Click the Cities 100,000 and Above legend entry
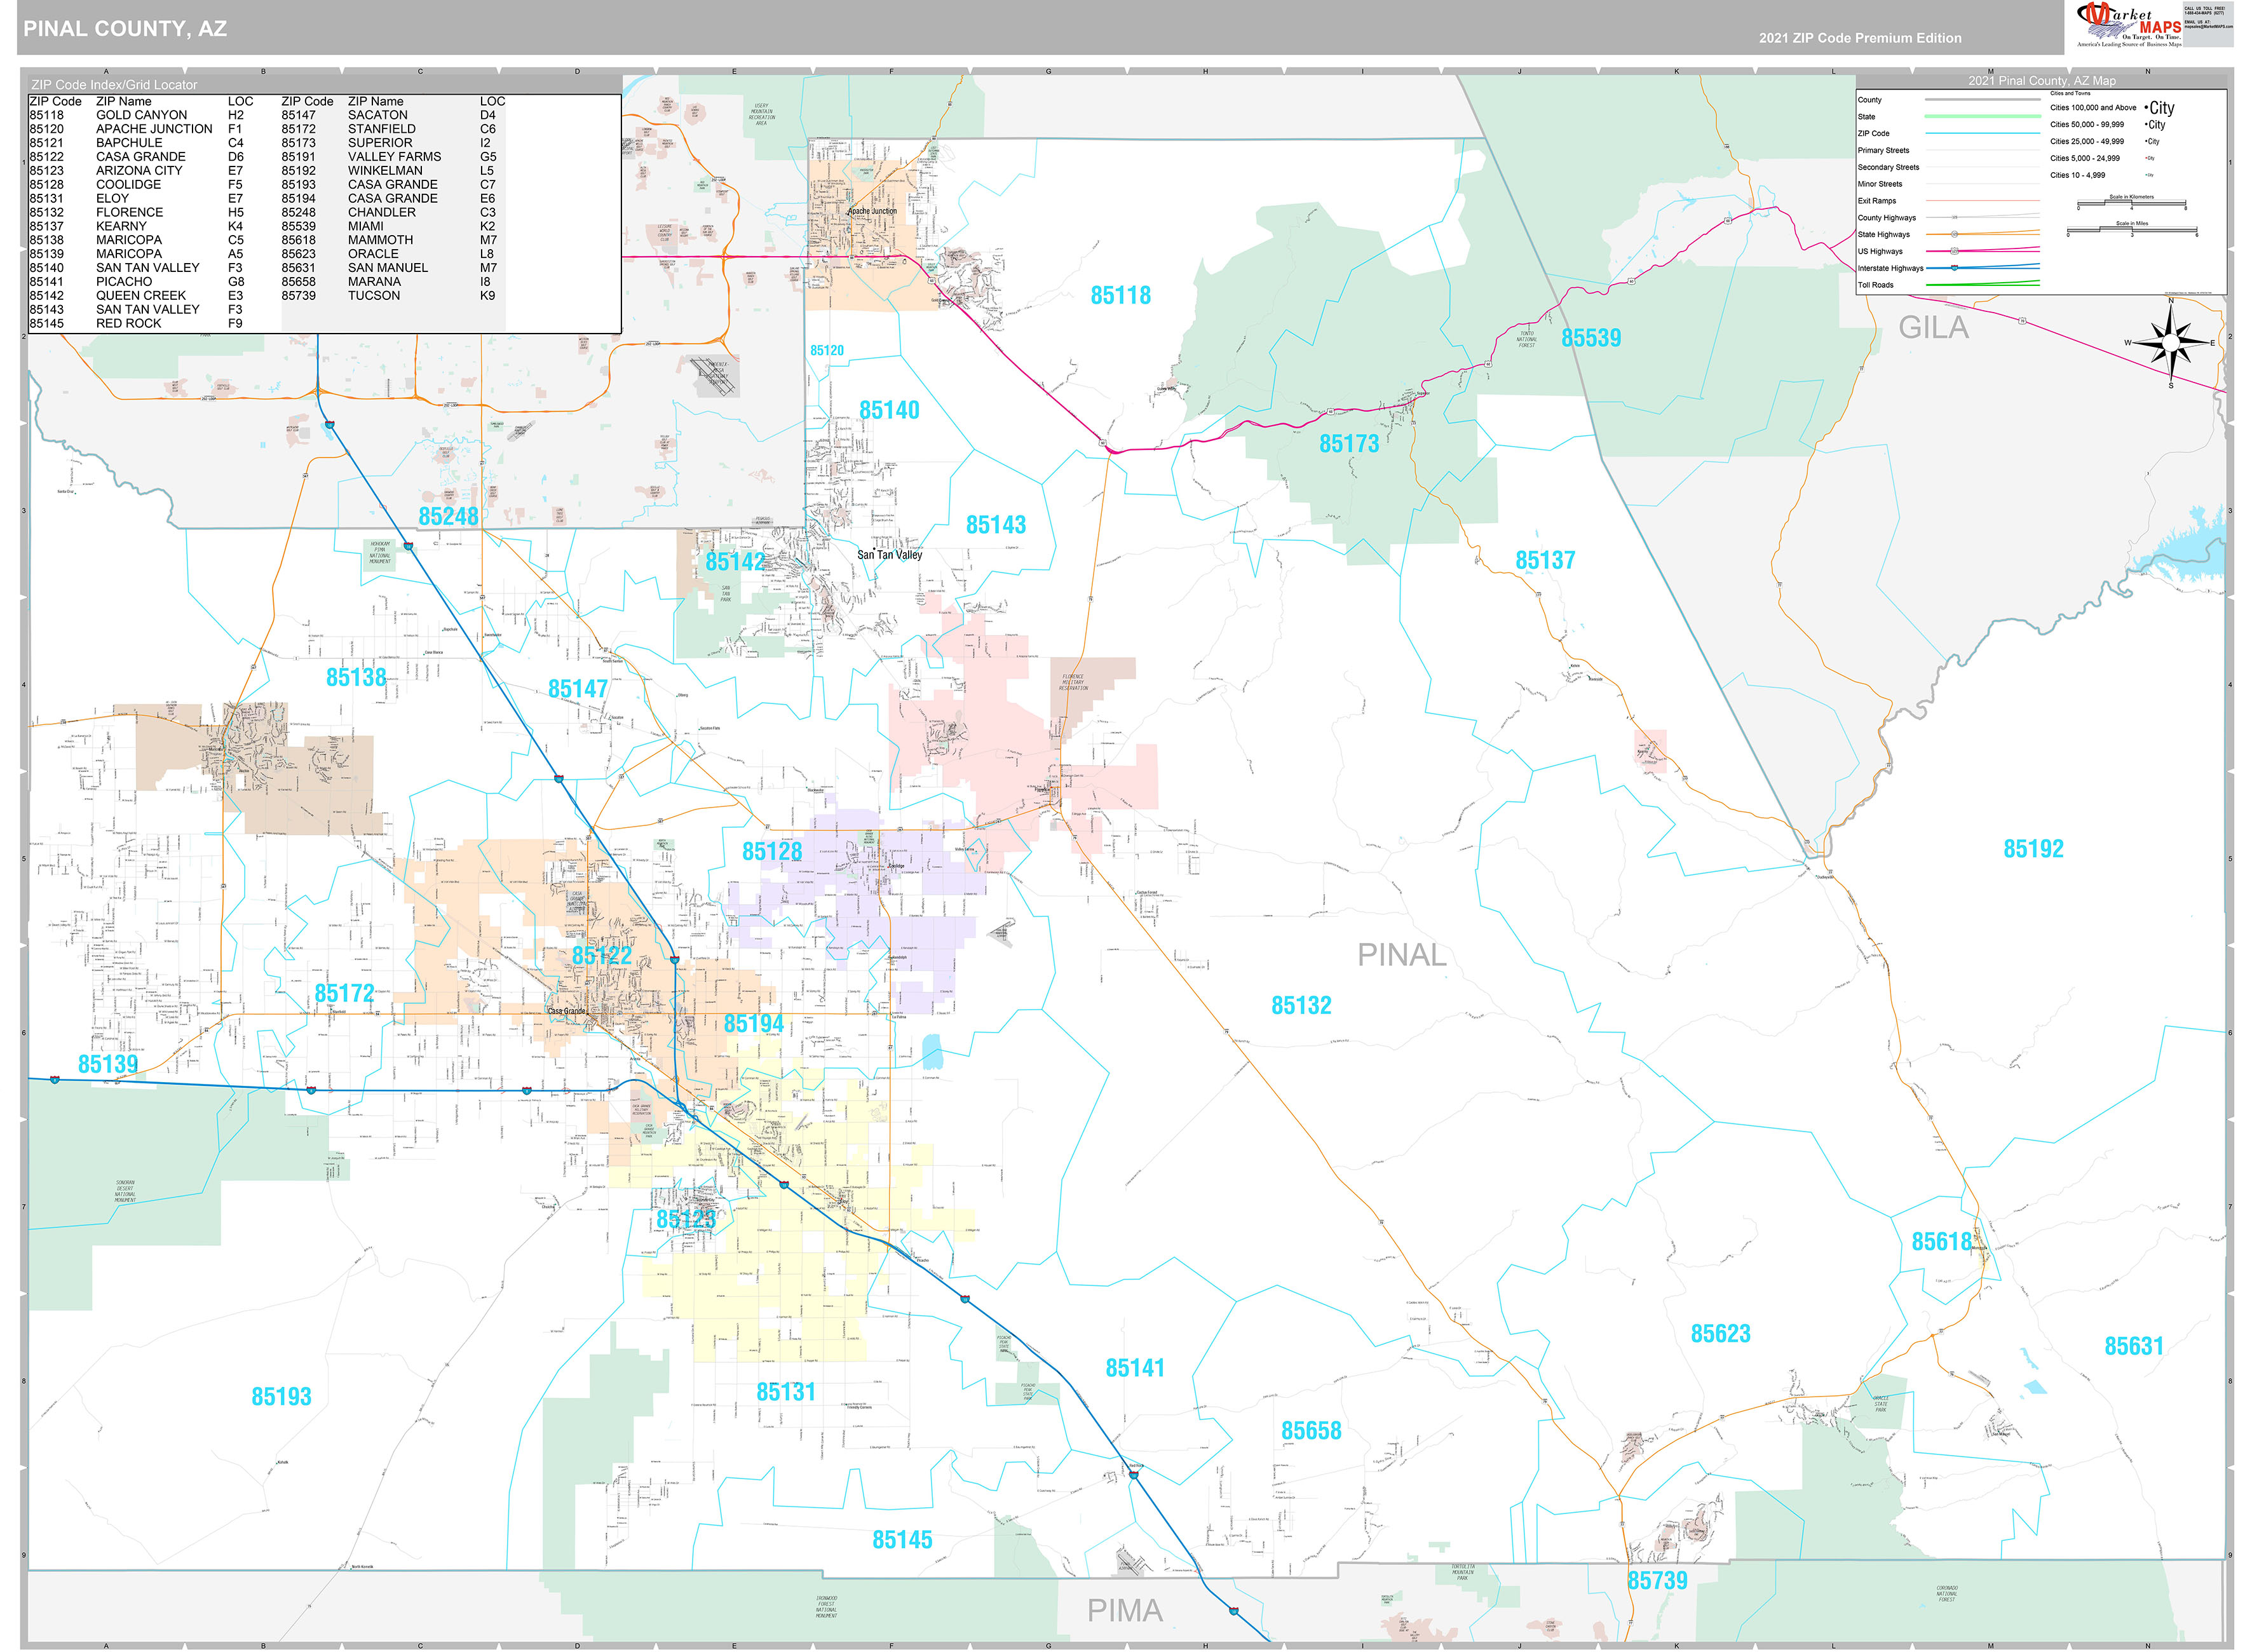This screenshot has width=2245, height=1652. click(x=2112, y=108)
